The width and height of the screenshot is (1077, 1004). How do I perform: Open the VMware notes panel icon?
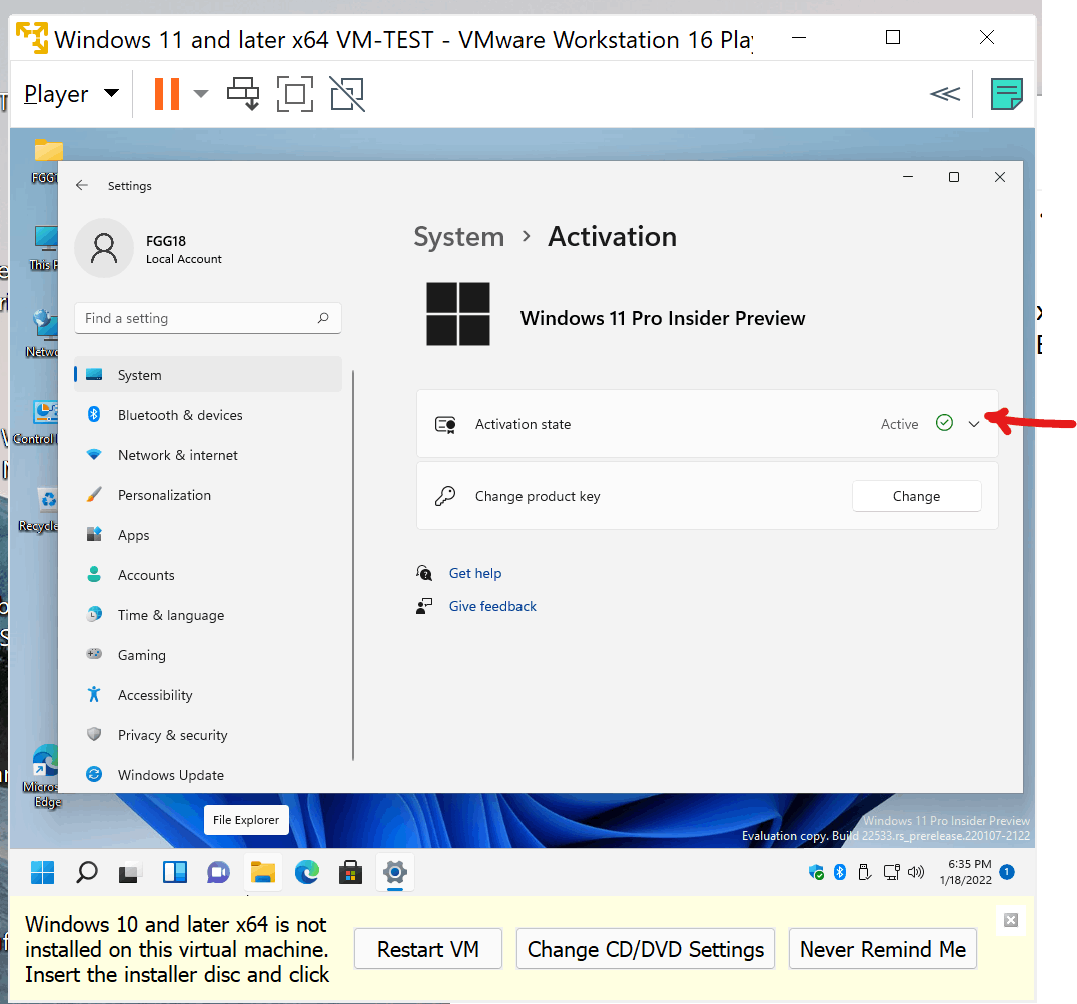coord(1006,94)
